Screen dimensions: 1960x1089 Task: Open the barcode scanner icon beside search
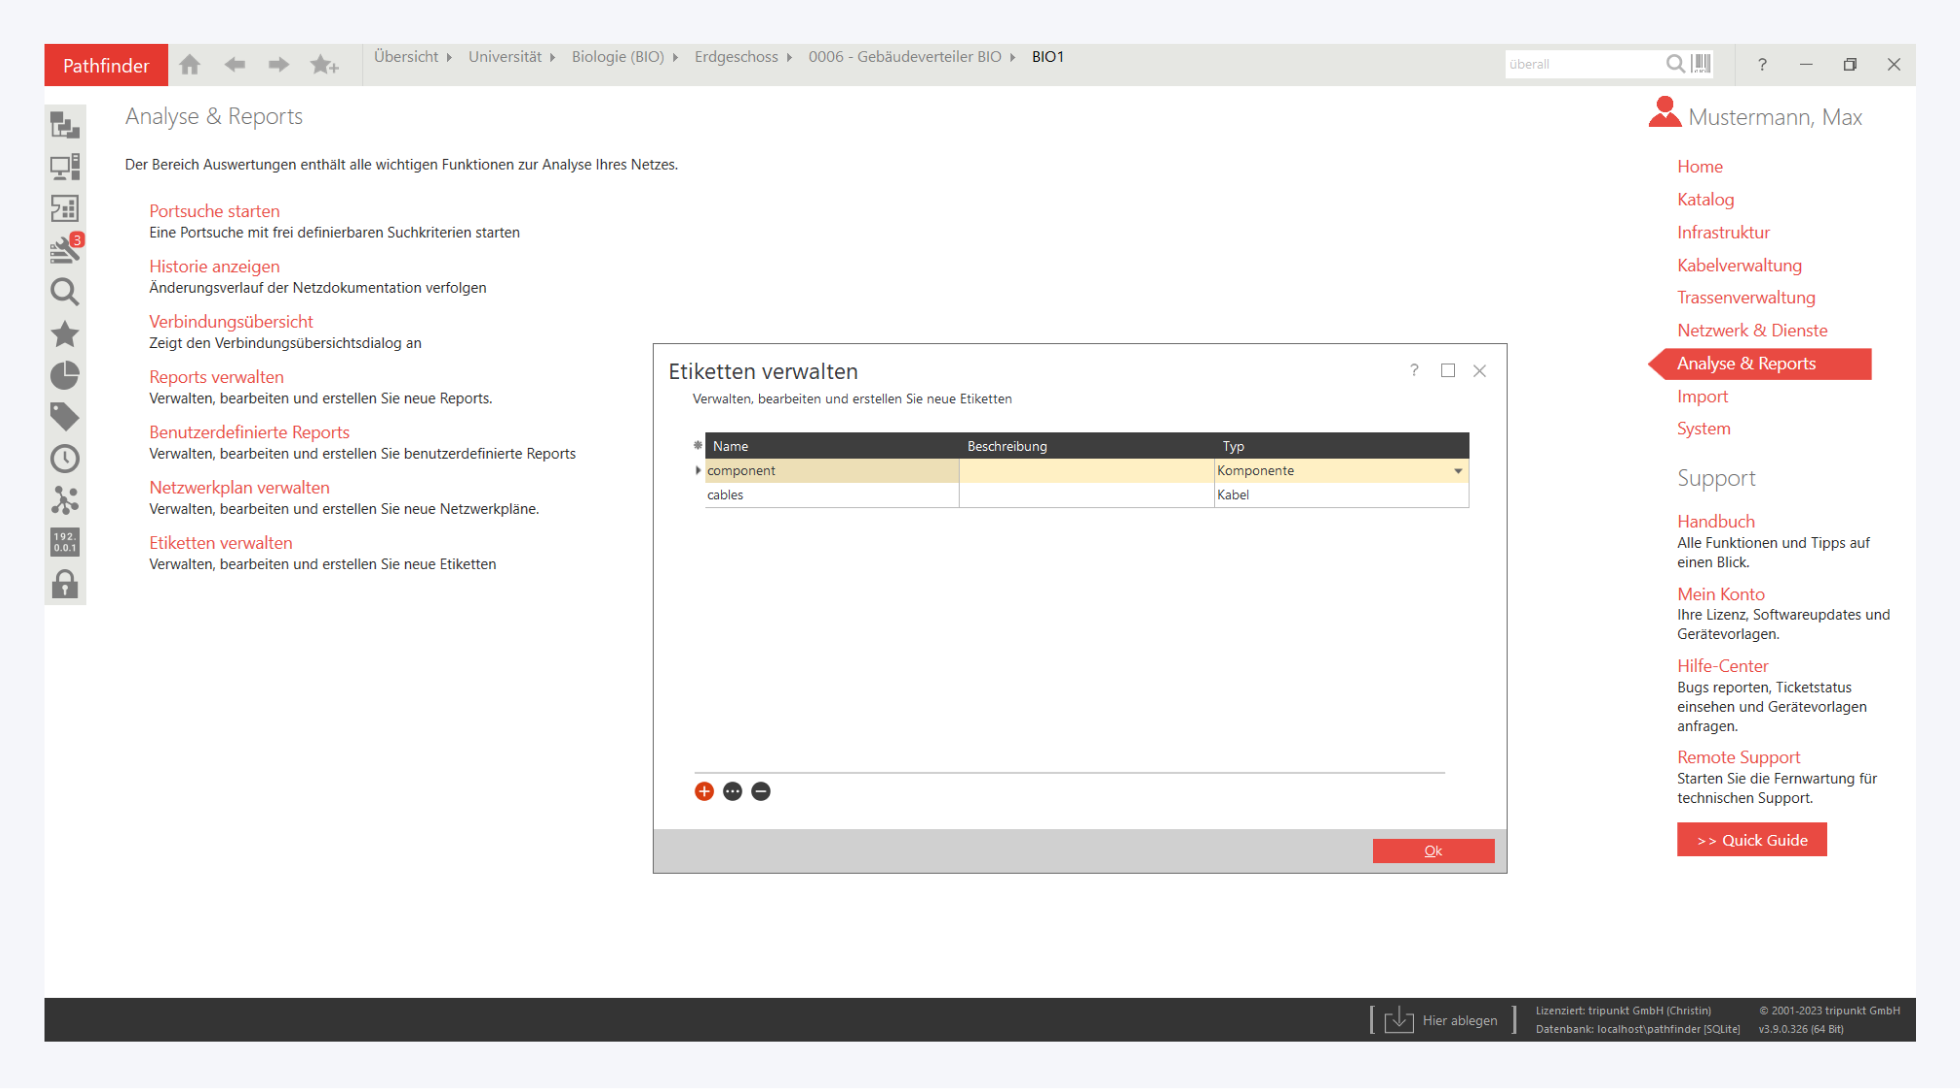tap(1701, 64)
